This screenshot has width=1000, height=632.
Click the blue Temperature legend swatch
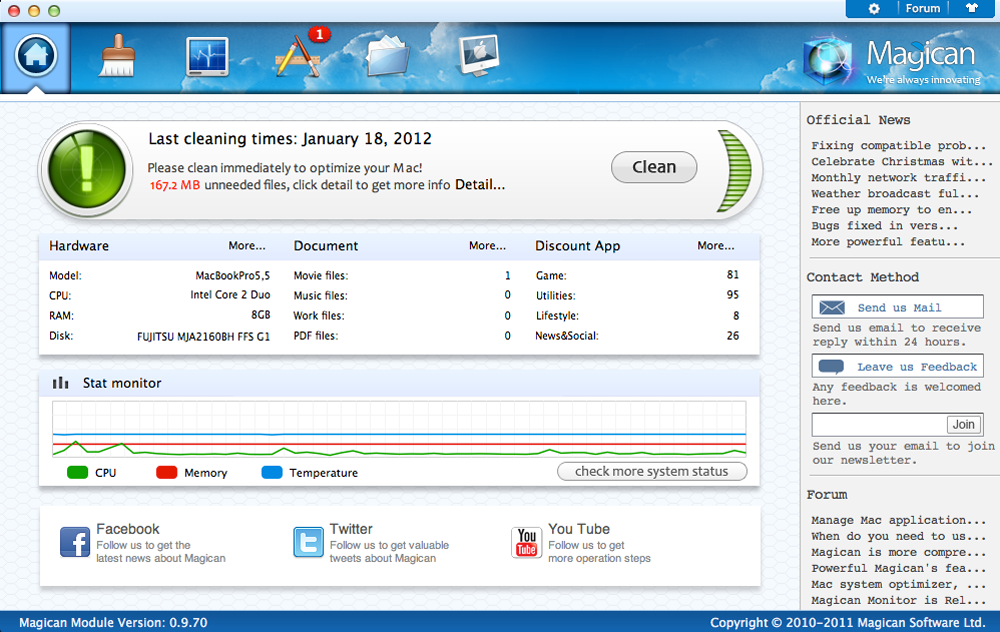point(272,473)
